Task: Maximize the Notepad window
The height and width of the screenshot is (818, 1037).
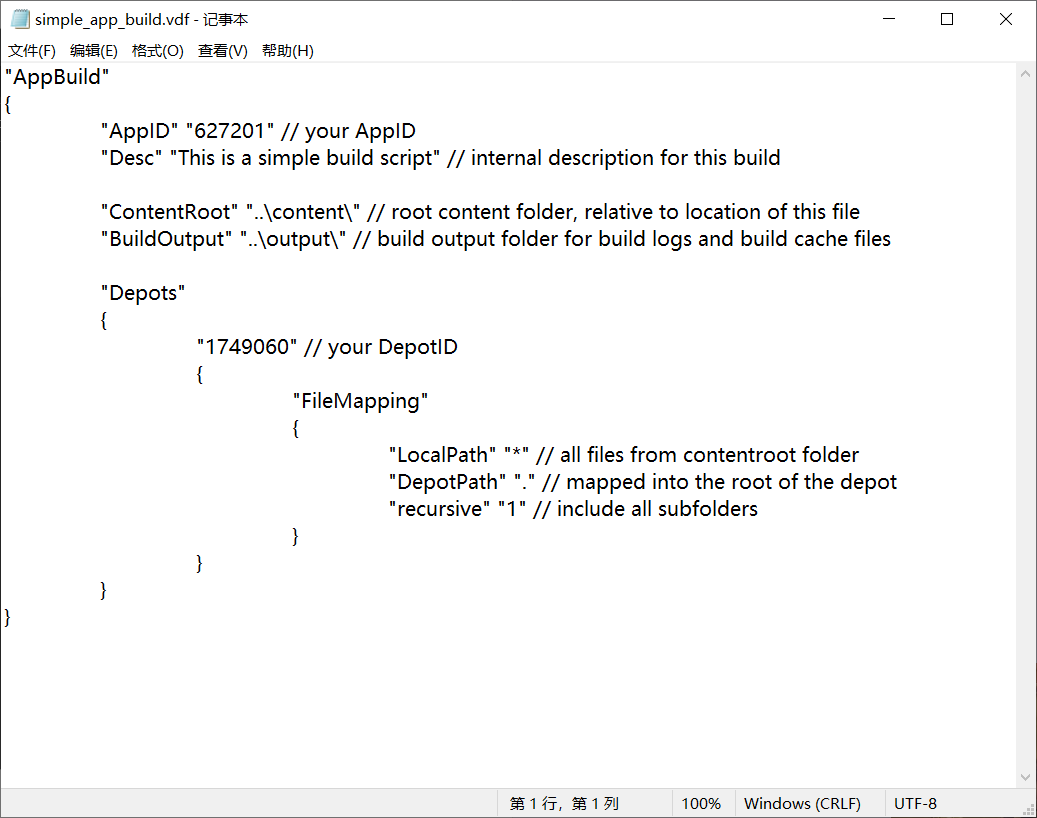Action: 947,19
